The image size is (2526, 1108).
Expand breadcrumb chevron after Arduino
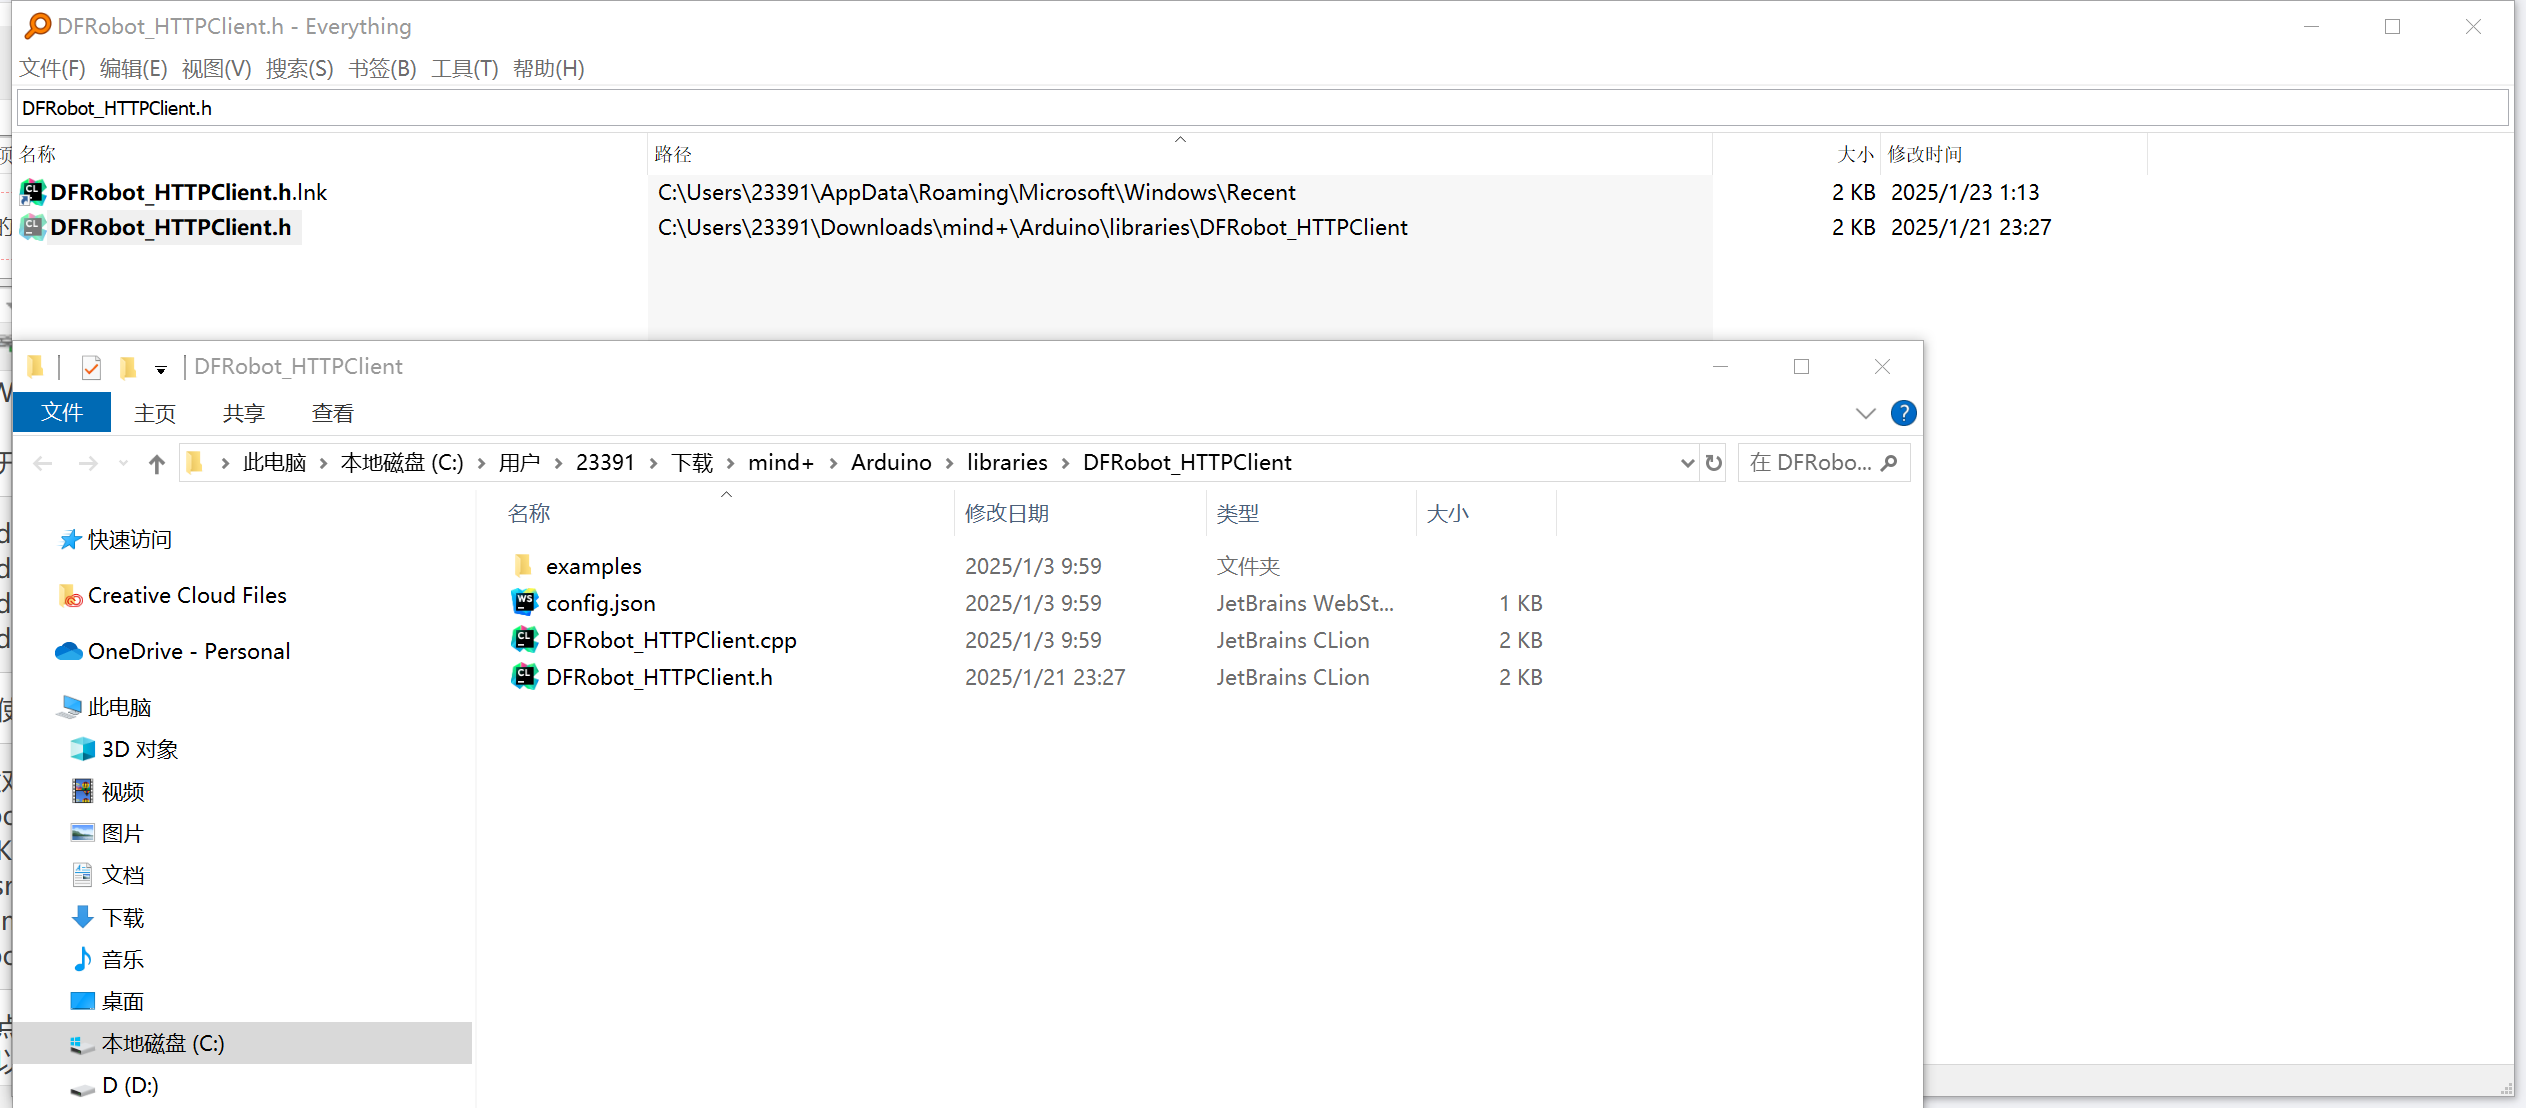949,463
